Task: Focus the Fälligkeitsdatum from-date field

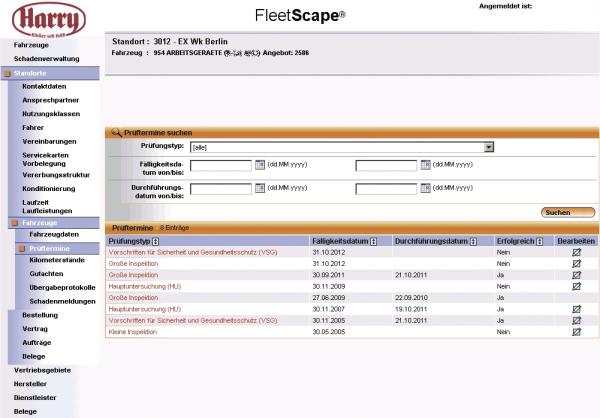Action: (221, 165)
